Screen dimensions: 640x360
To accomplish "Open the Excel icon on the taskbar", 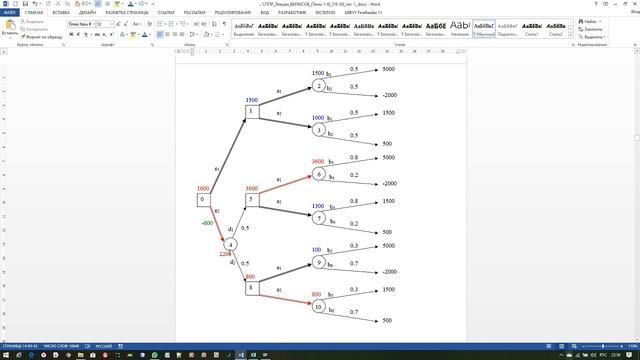I will click(253, 355).
